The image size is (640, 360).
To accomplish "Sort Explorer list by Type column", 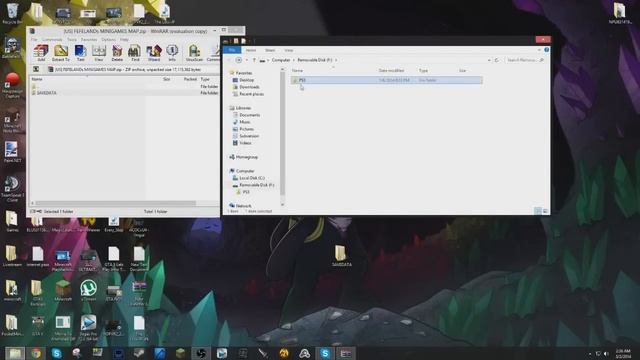I will [423, 71].
